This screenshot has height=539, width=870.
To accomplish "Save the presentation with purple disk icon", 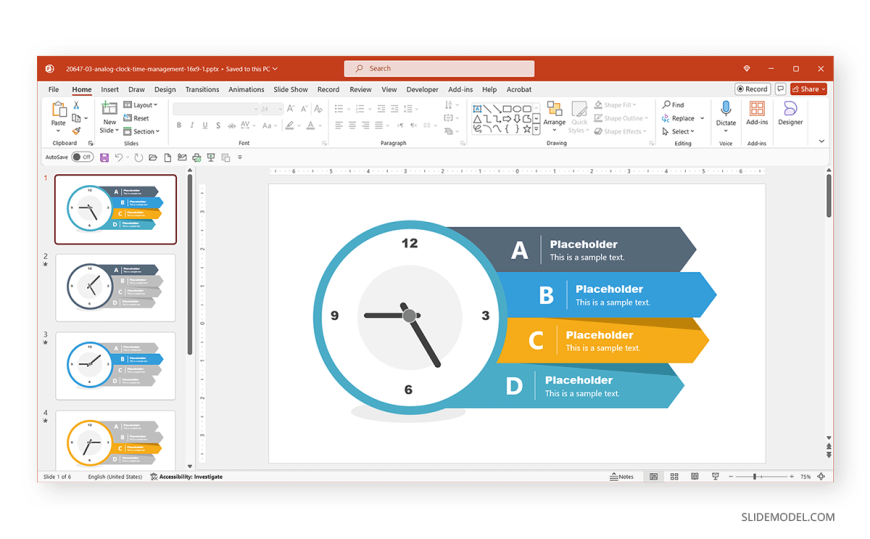I will [104, 158].
